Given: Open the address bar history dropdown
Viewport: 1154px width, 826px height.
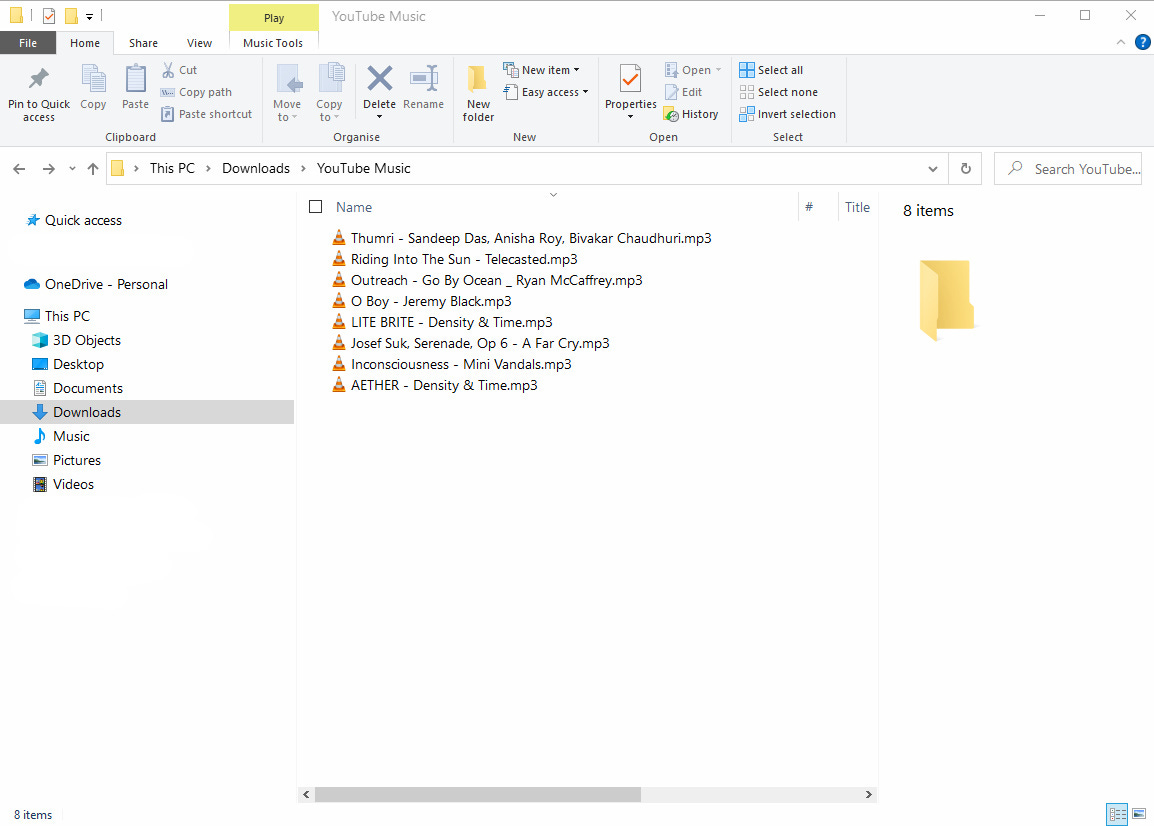Looking at the screenshot, I should pos(933,169).
